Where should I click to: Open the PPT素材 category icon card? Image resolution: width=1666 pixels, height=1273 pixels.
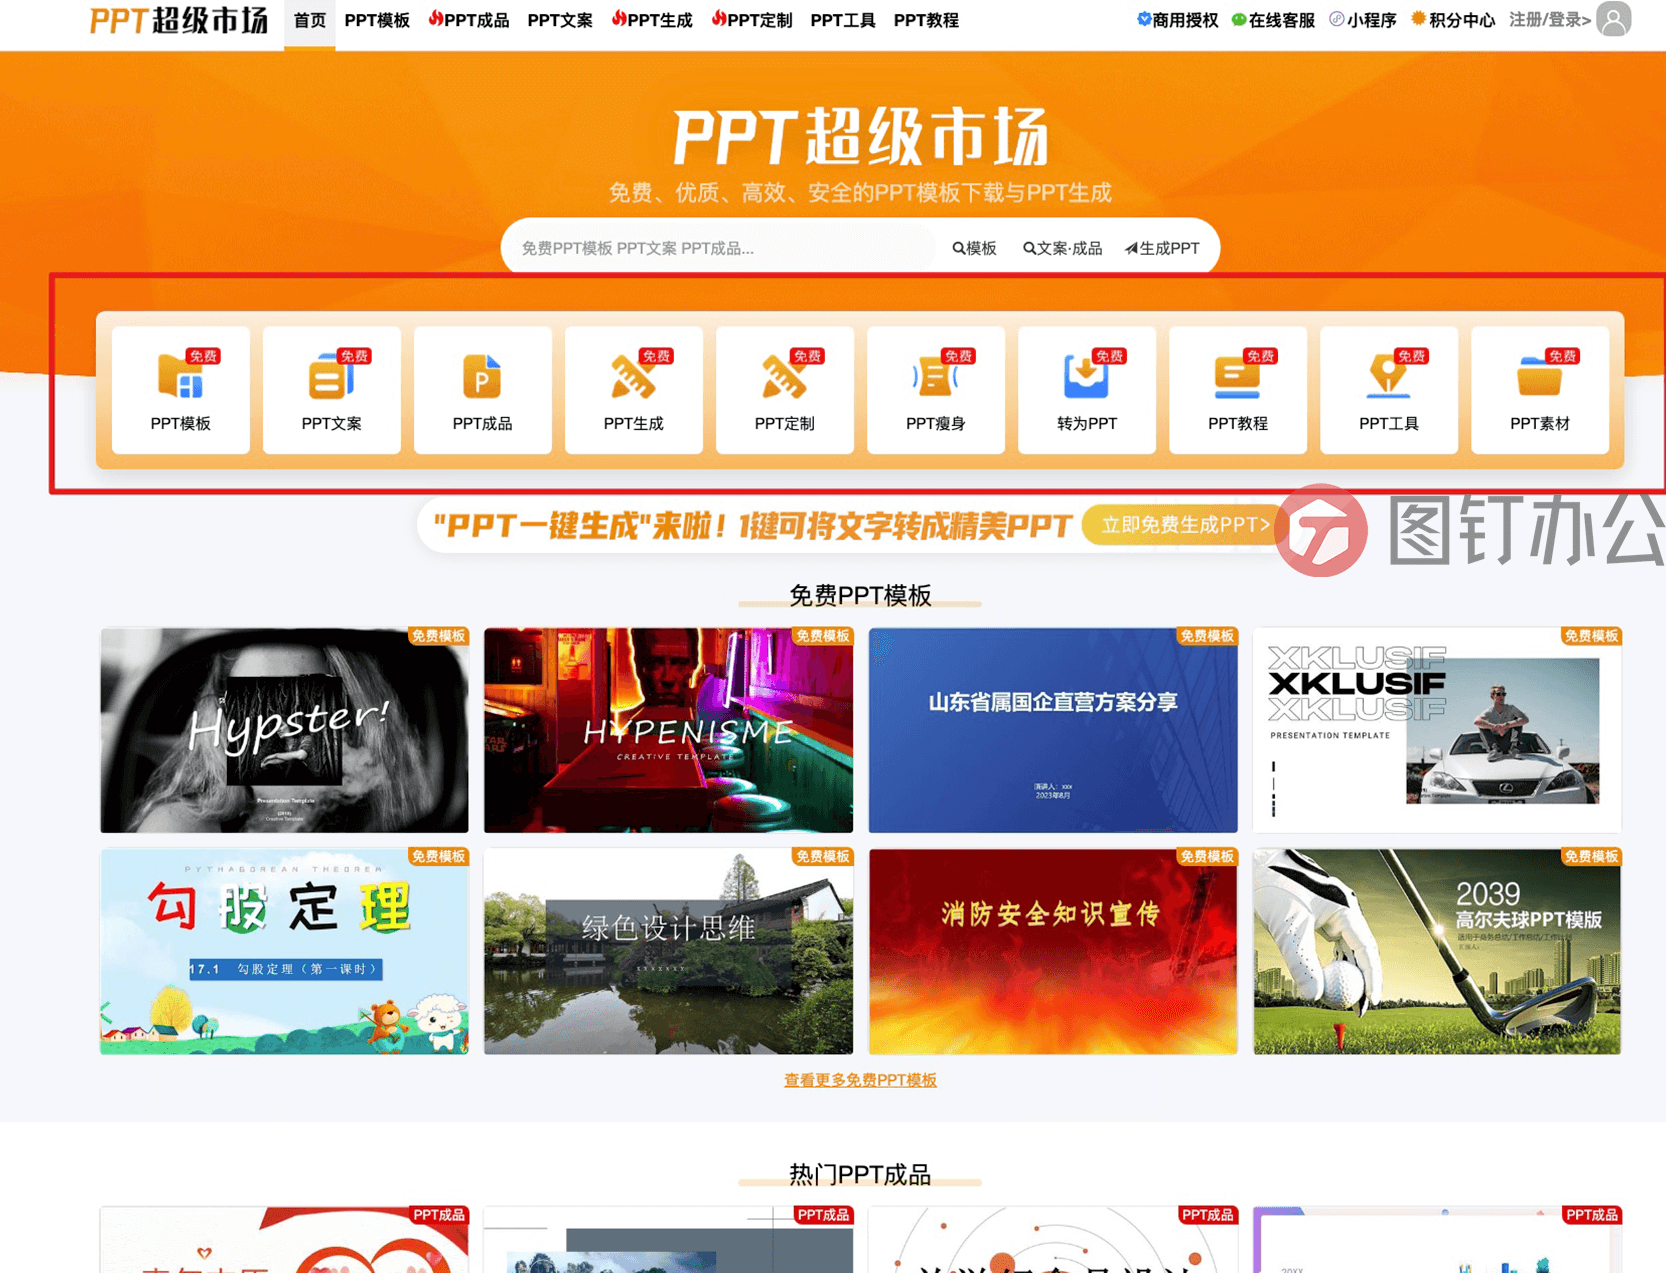1540,390
